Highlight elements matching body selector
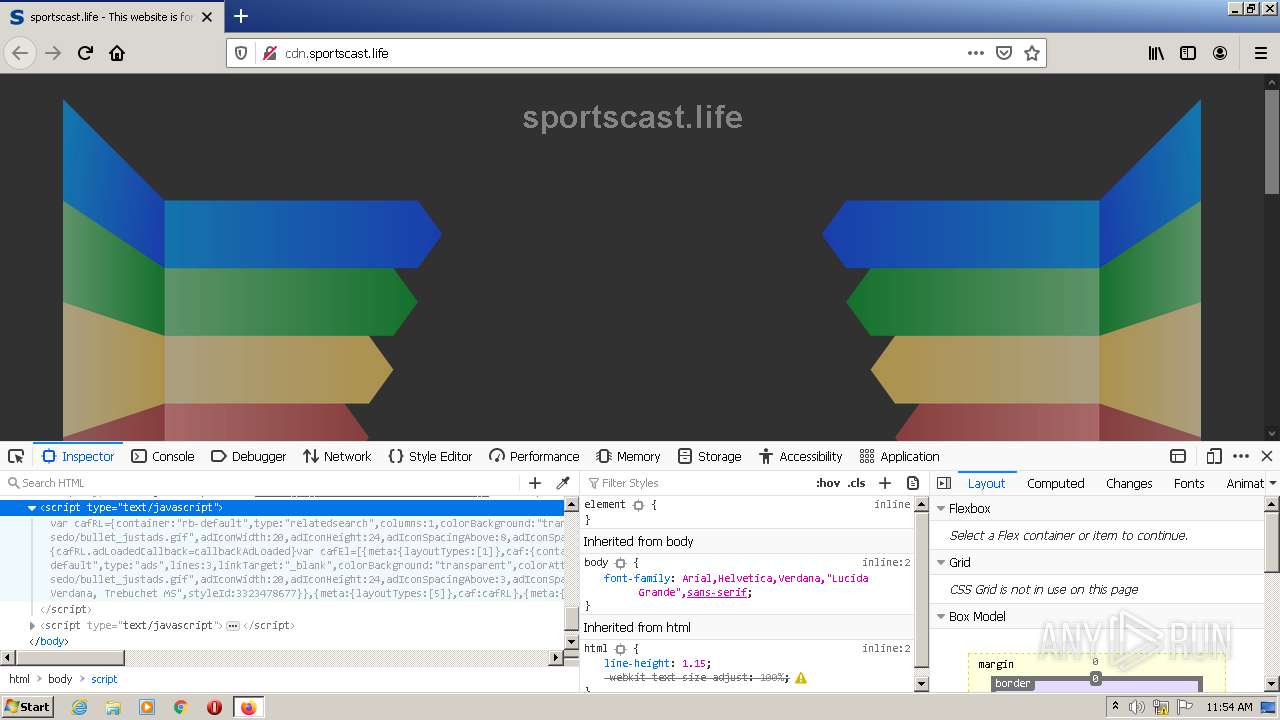The height and width of the screenshot is (720, 1280). (x=620, y=563)
